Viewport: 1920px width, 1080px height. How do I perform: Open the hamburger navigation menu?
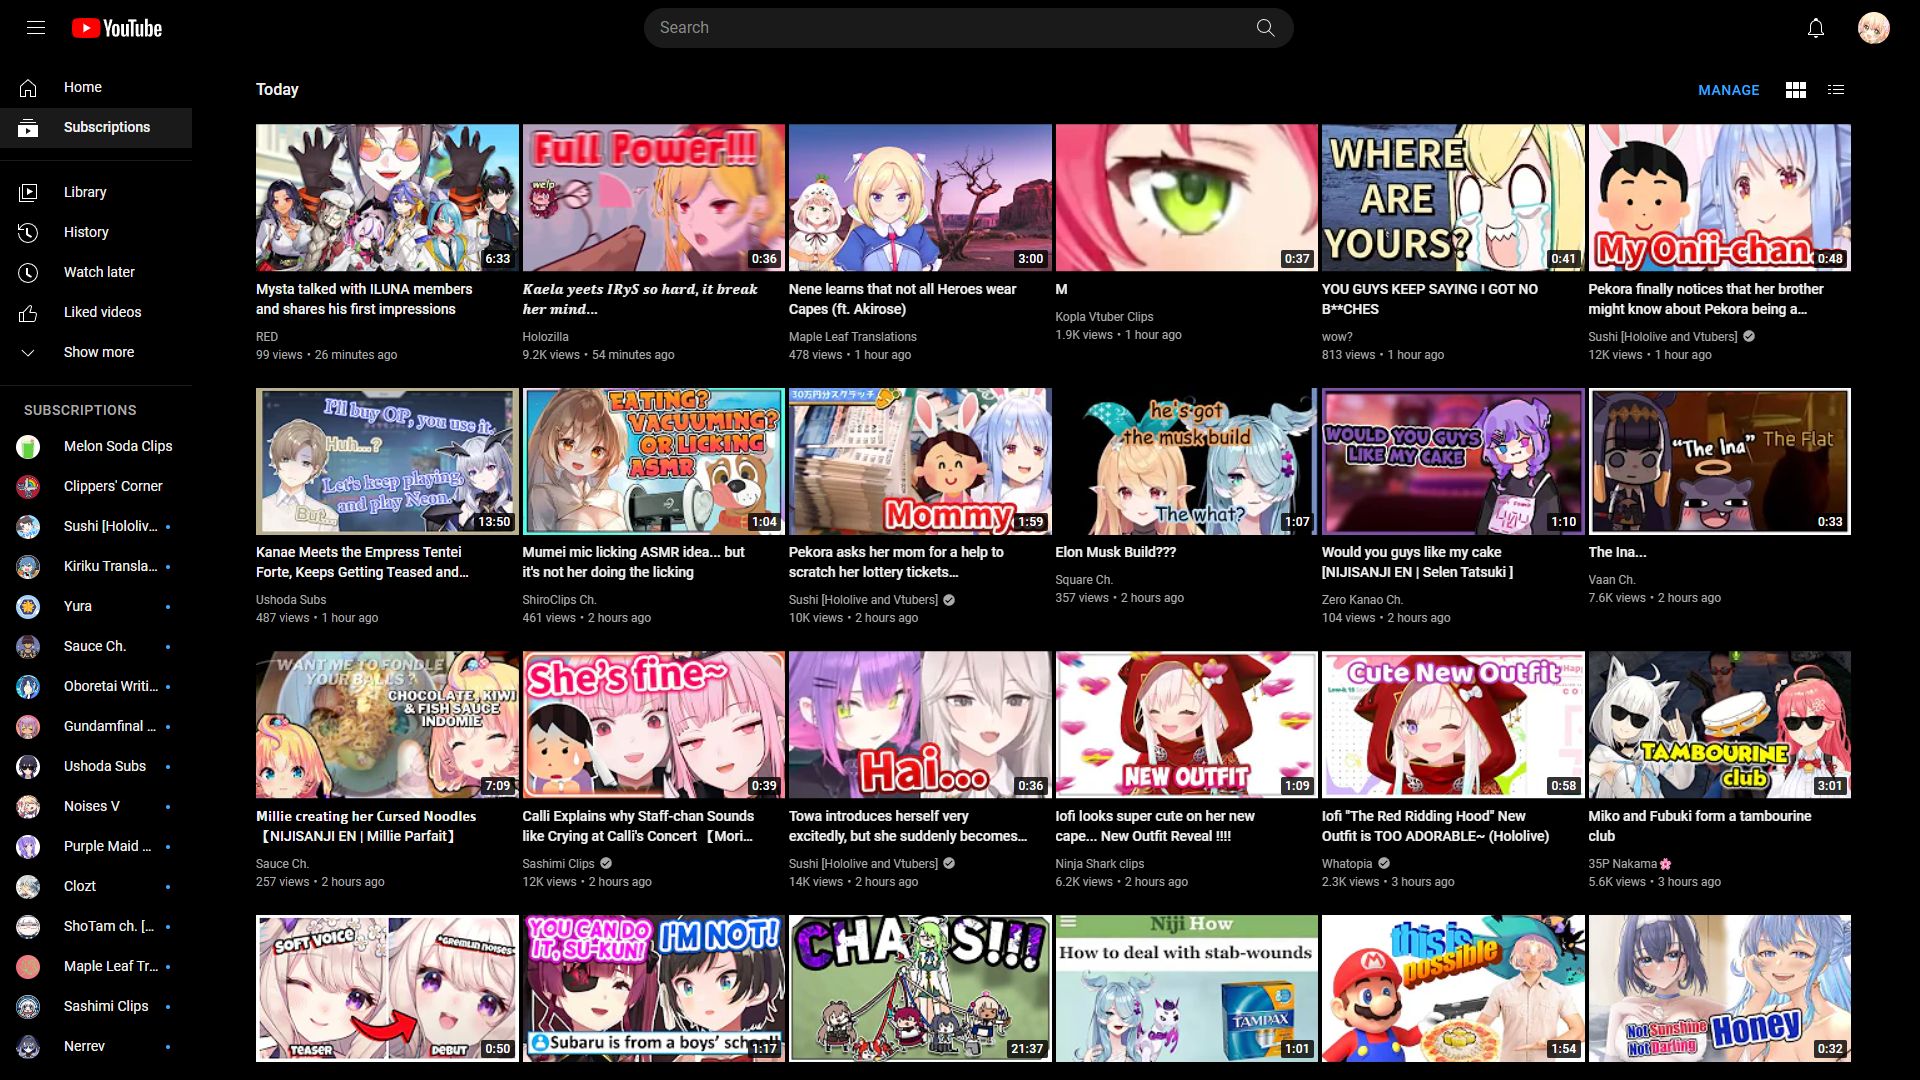point(35,27)
